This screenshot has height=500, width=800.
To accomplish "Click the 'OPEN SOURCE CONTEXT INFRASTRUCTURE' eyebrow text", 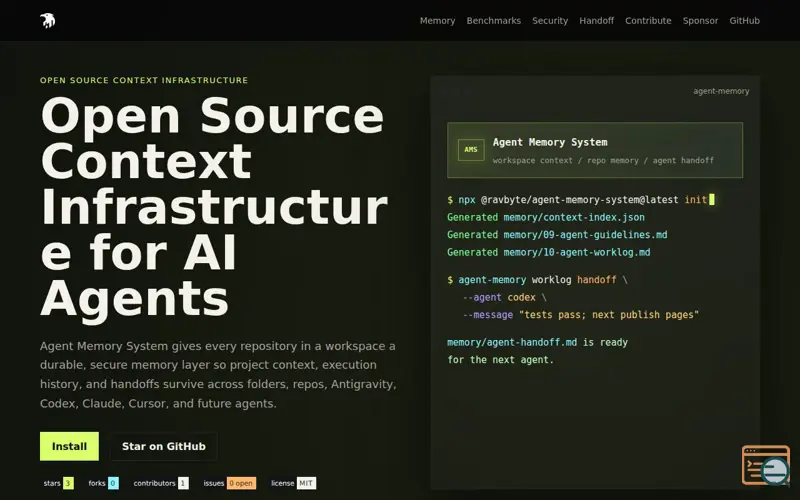I will pos(144,80).
